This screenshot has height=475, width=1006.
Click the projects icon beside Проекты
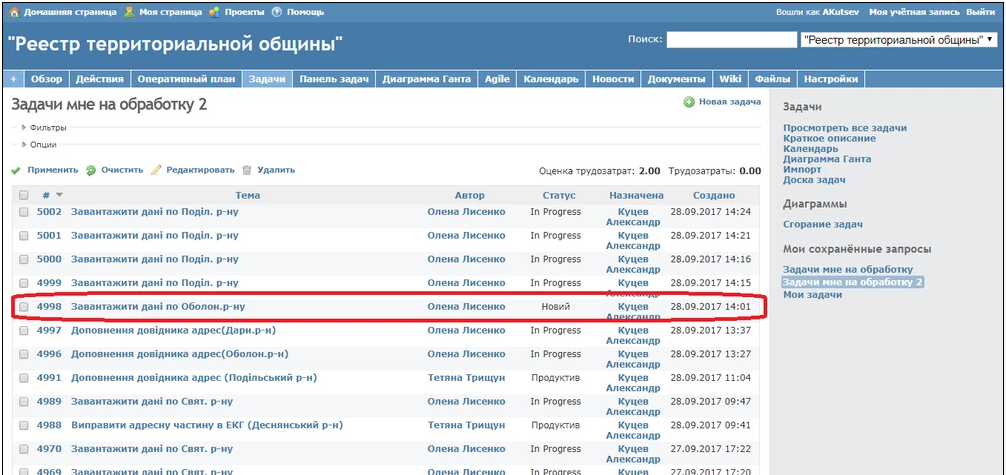tap(215, 12)
